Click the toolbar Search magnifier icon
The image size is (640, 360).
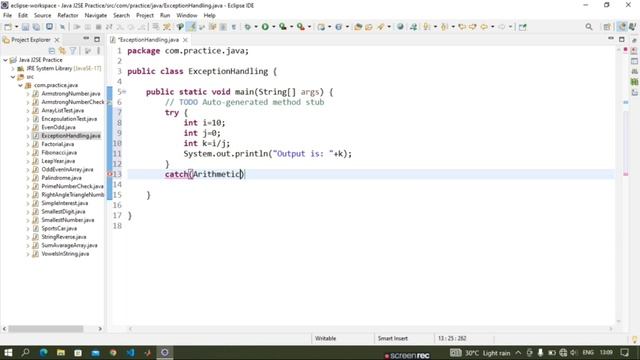(589, 27)
